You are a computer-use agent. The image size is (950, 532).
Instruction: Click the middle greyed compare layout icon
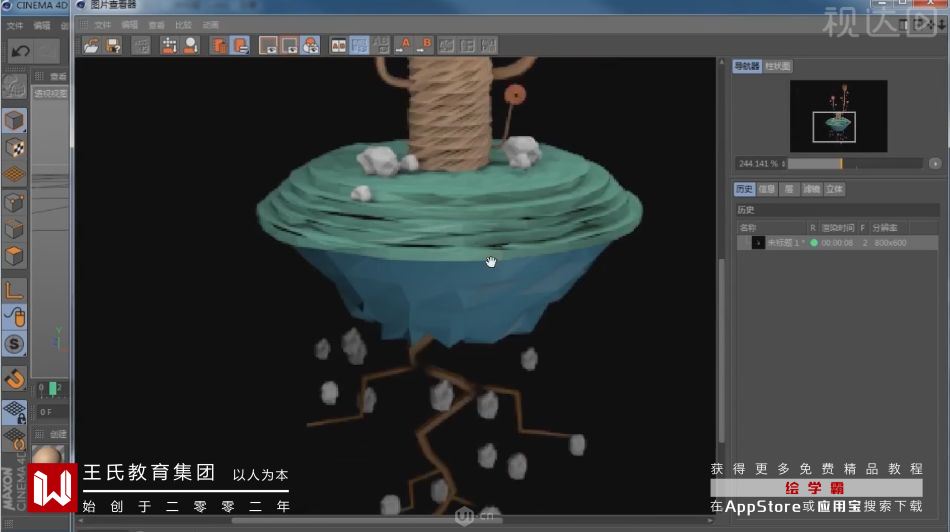[467, 45]
